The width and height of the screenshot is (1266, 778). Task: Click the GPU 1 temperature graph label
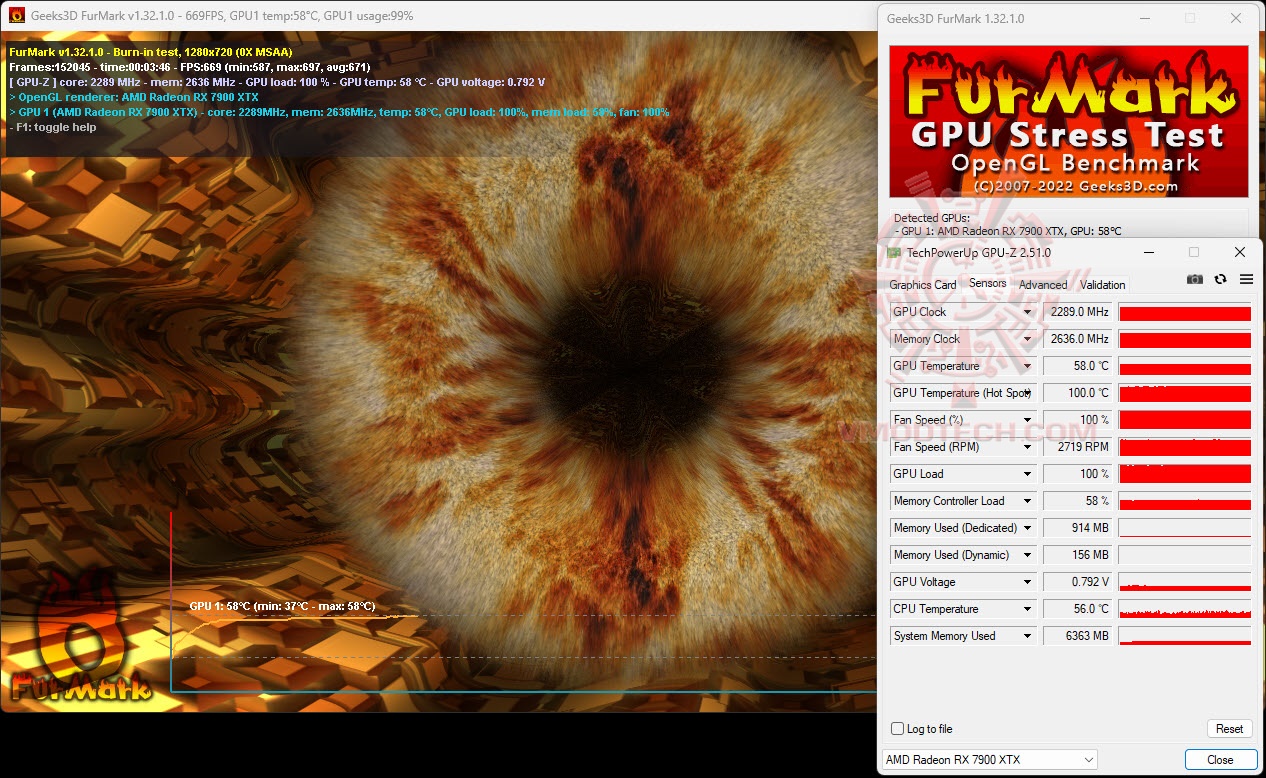click(x=283, y=606)
